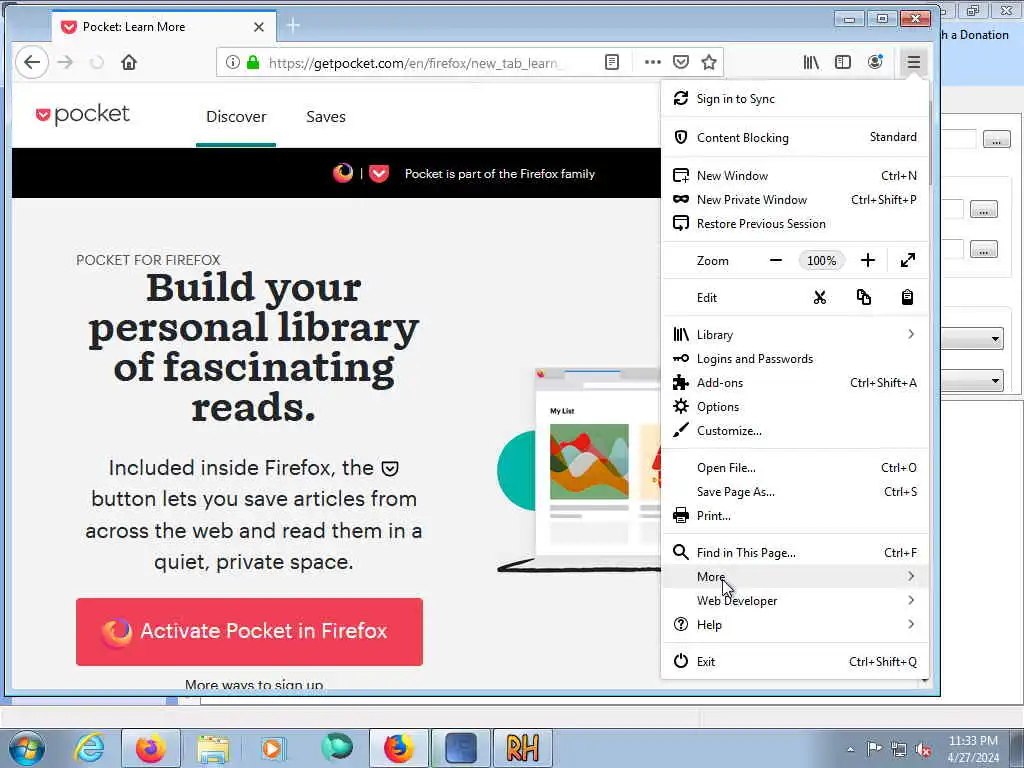Select Open File... menu entry
Screen dimensions: 1024x768
click(x=794, y=468)
